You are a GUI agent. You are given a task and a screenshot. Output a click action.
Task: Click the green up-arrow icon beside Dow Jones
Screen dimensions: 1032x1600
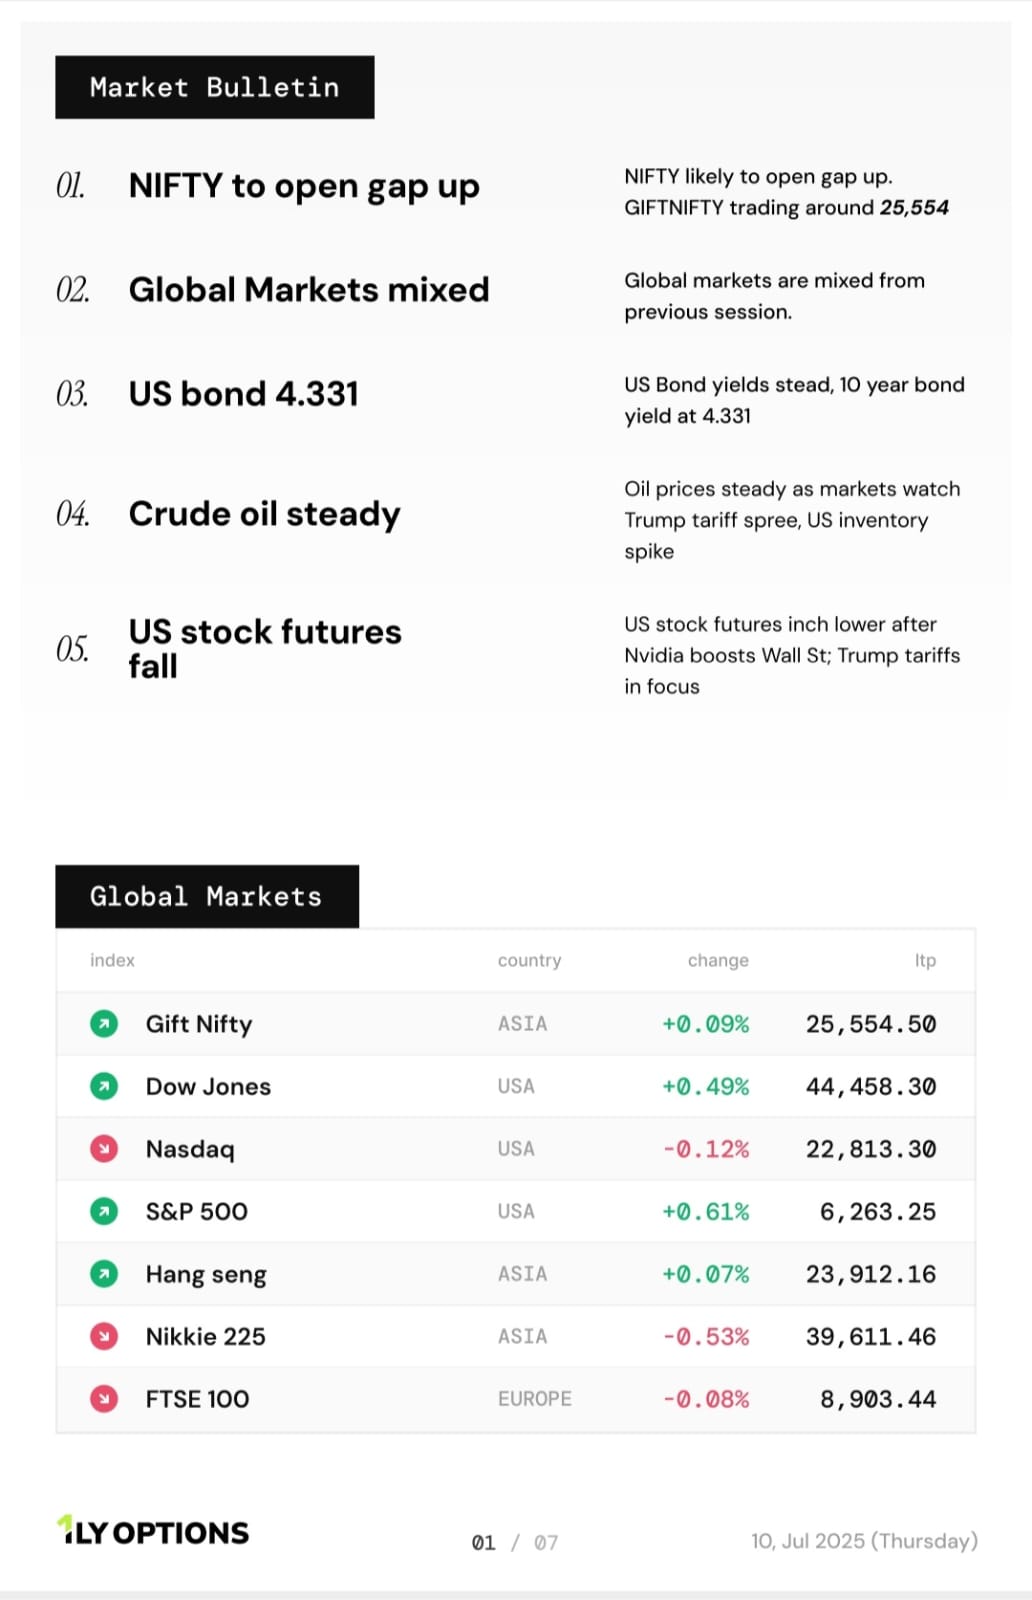click(x=104, y=1086)
